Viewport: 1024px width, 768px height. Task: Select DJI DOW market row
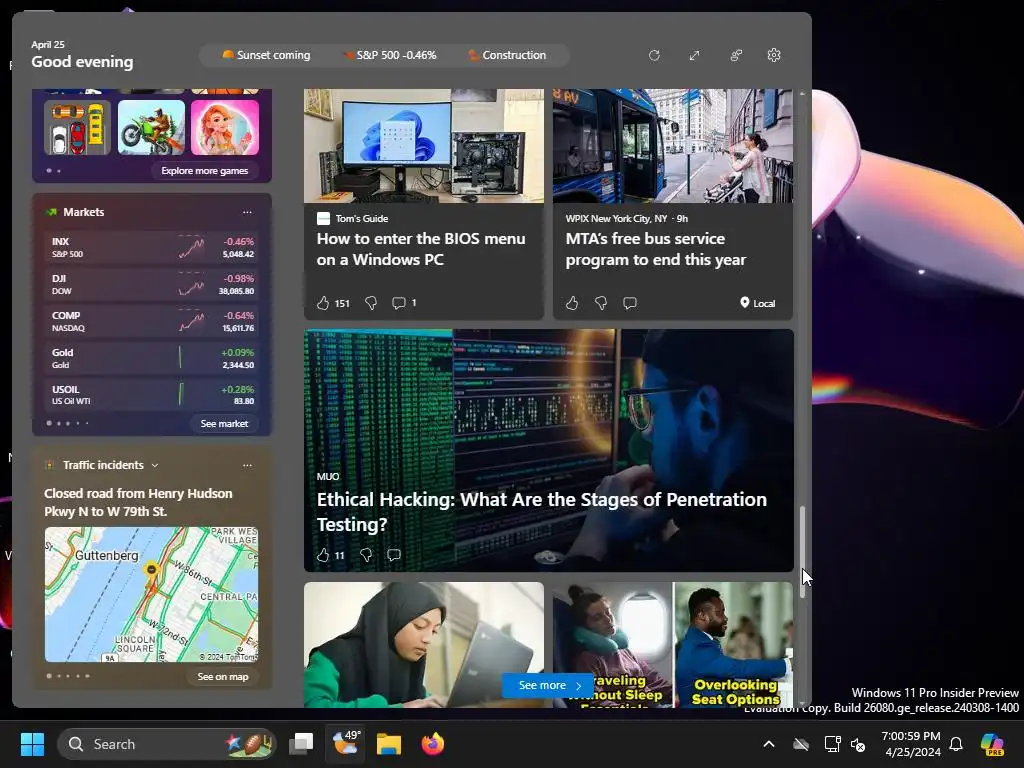(x=152, y=285)
